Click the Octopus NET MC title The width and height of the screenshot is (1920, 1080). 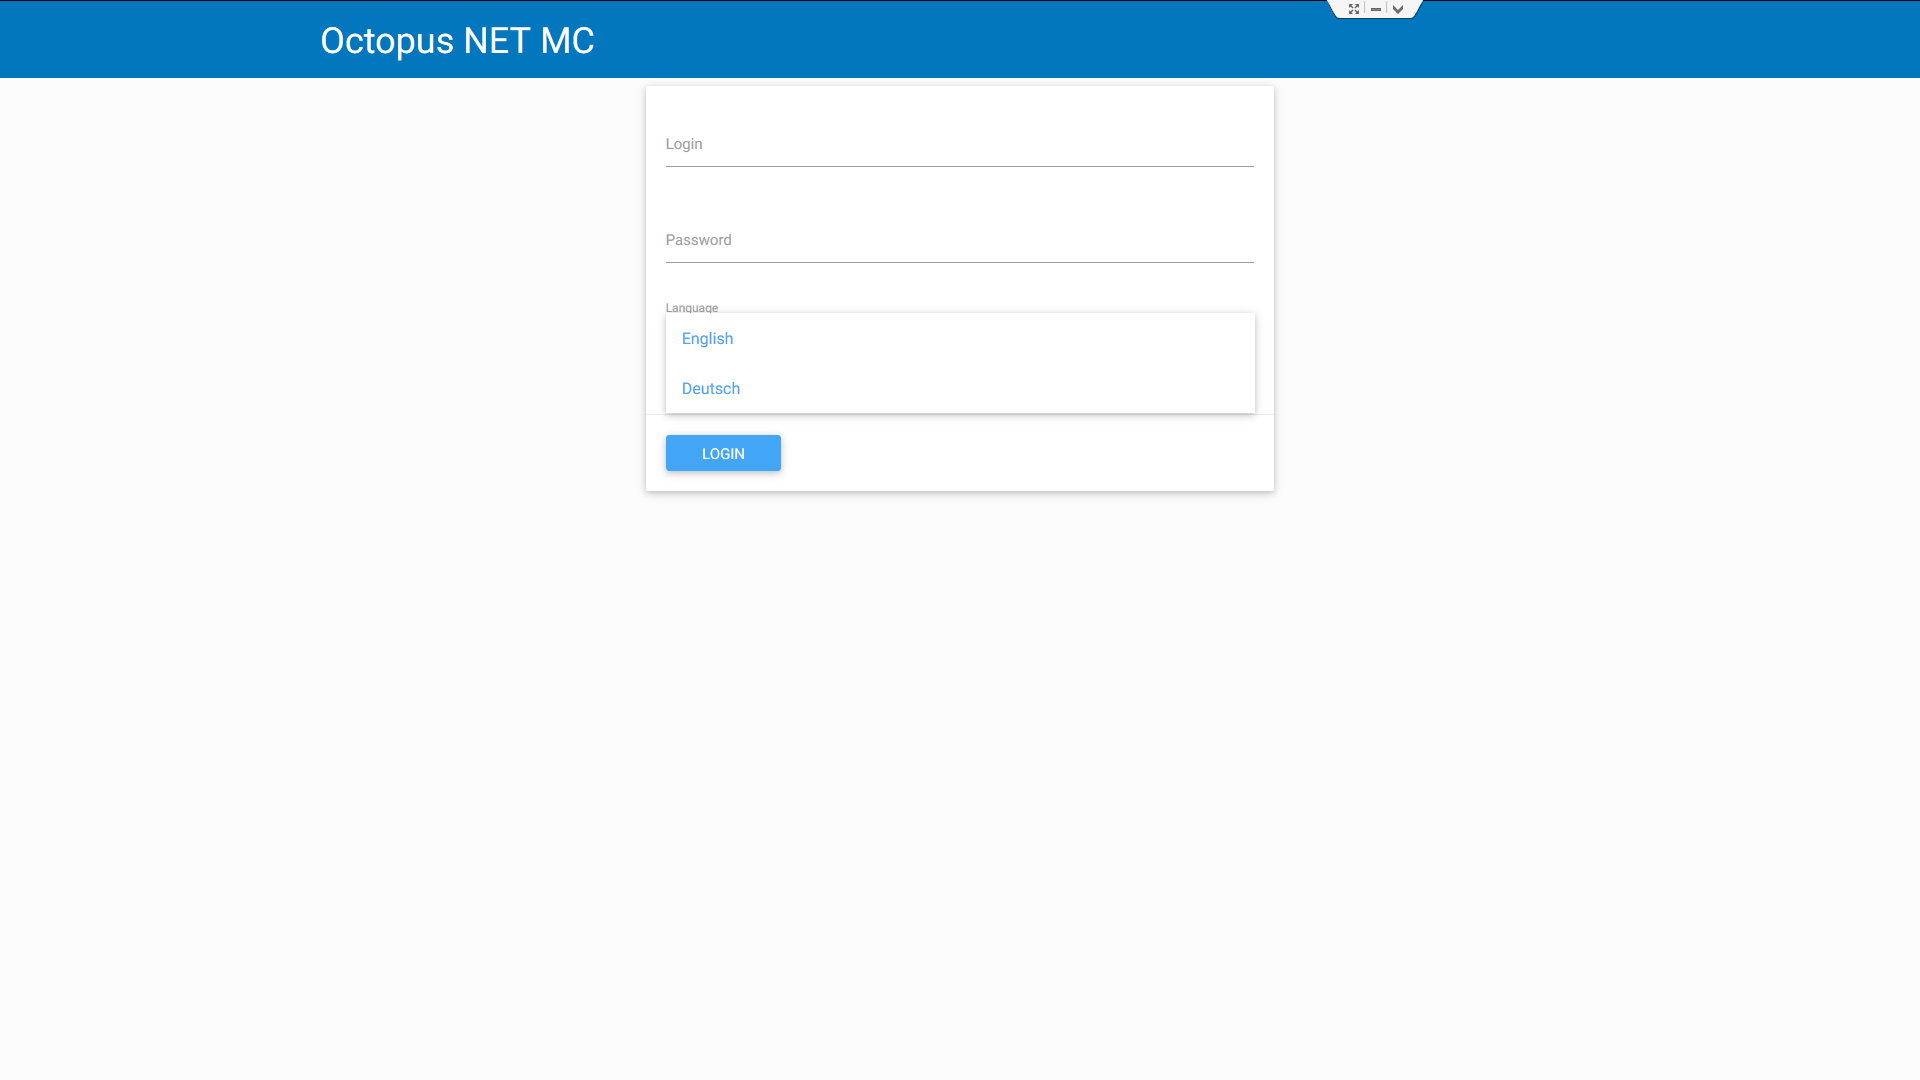[457, 41]
